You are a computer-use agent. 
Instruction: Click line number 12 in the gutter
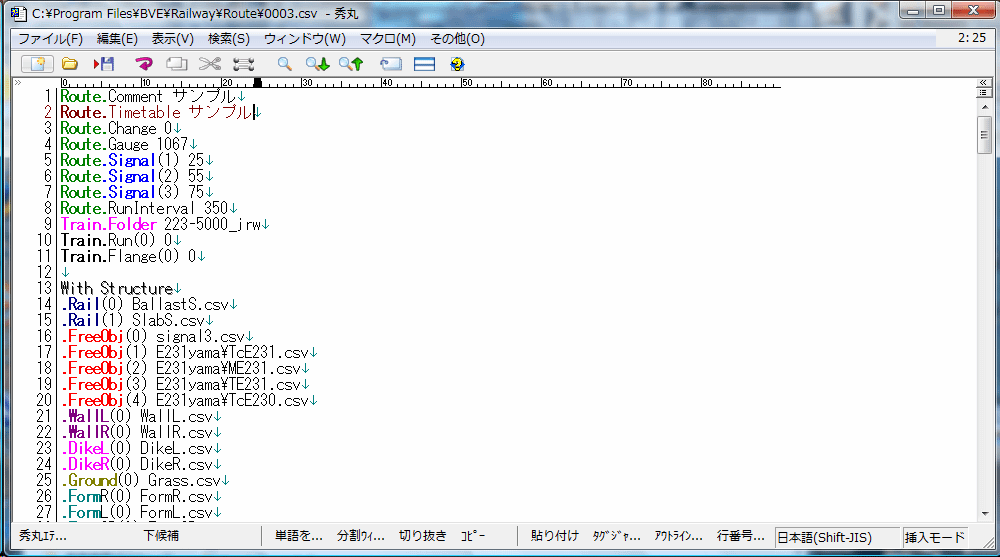tap(44, 272)
